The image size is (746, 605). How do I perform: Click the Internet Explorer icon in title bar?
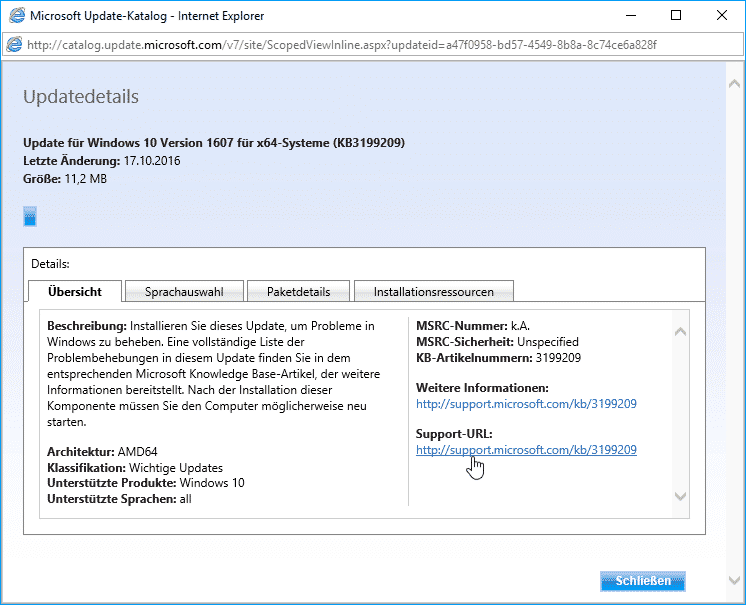[17, 16]
